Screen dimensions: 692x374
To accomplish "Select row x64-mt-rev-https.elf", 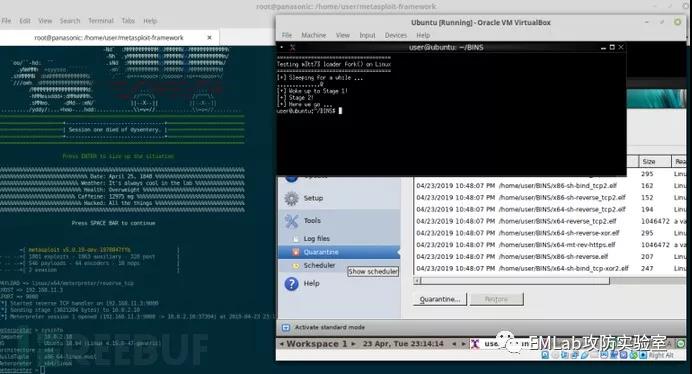I will [x=550, y=245].
